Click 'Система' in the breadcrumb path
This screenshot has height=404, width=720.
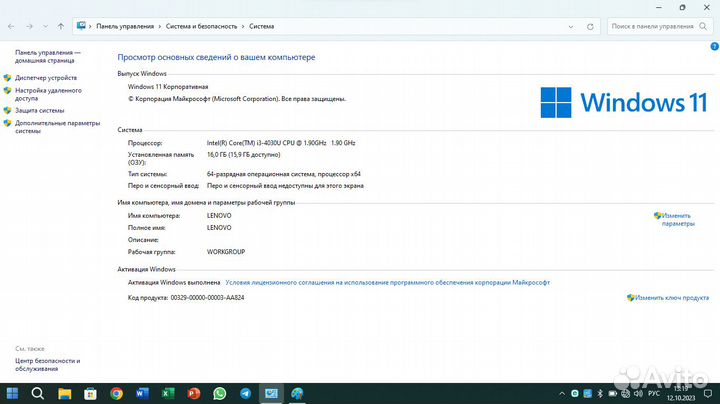[x=261, y=27]
